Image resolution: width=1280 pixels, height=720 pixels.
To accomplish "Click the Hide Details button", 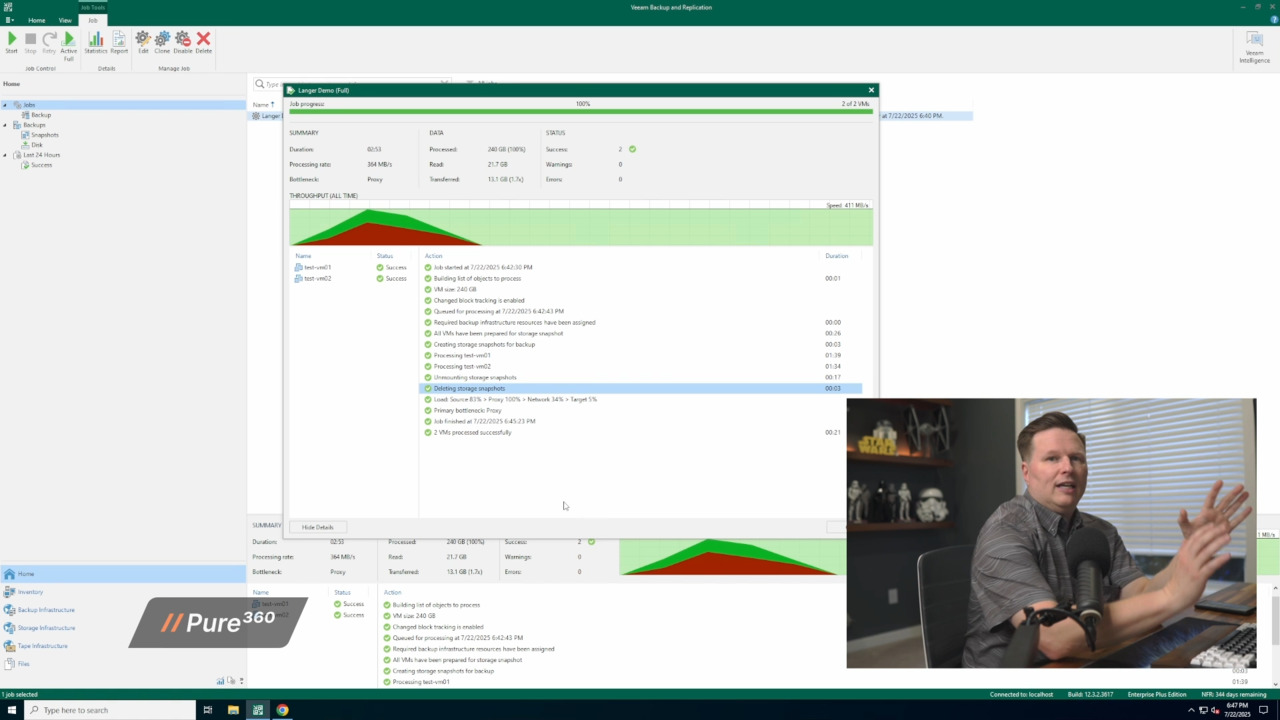I will coord(317,527).
